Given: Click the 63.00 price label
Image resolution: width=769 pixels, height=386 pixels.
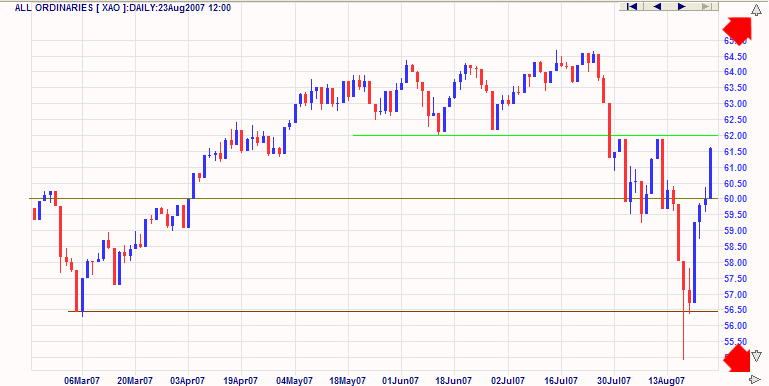Looking at the screenshot, I should [735, 104].
